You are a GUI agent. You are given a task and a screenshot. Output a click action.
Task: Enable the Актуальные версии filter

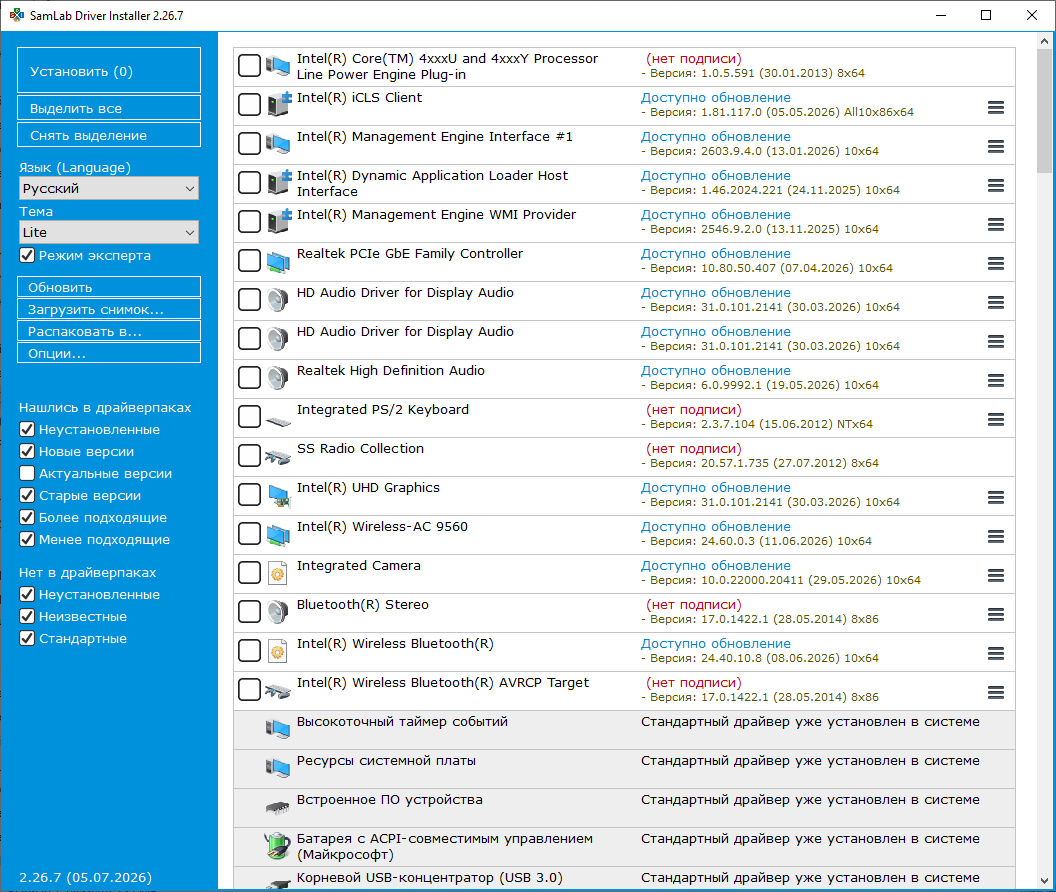pos(27,474)
